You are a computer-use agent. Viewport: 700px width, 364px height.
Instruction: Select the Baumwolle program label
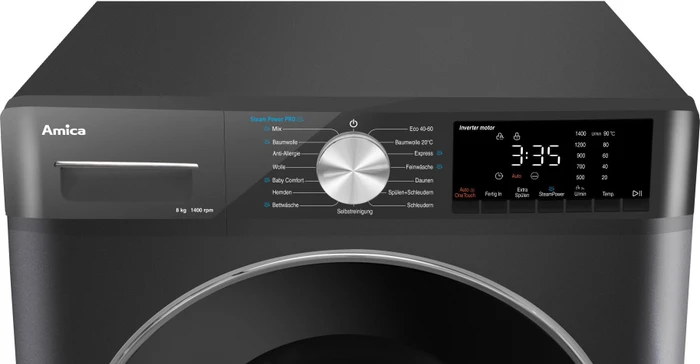pyautogui.click(x=285, y=142)
